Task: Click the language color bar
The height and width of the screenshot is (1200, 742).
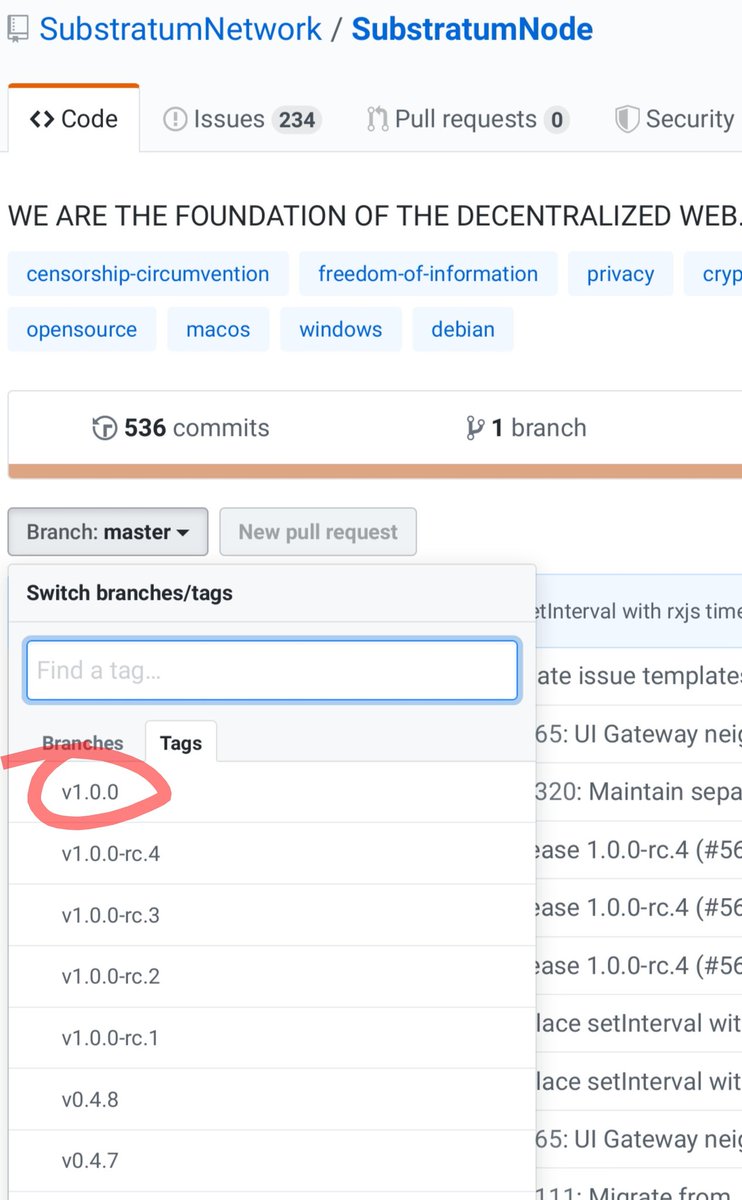Action: [375, 471]
